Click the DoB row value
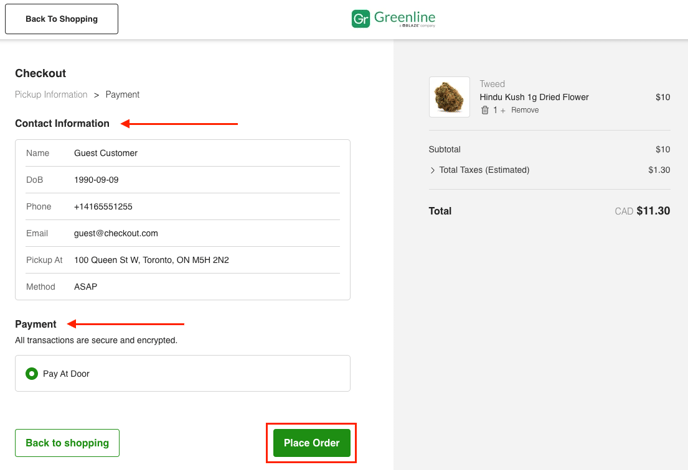This screenshot has height=470, width=688. pos(96,180)
